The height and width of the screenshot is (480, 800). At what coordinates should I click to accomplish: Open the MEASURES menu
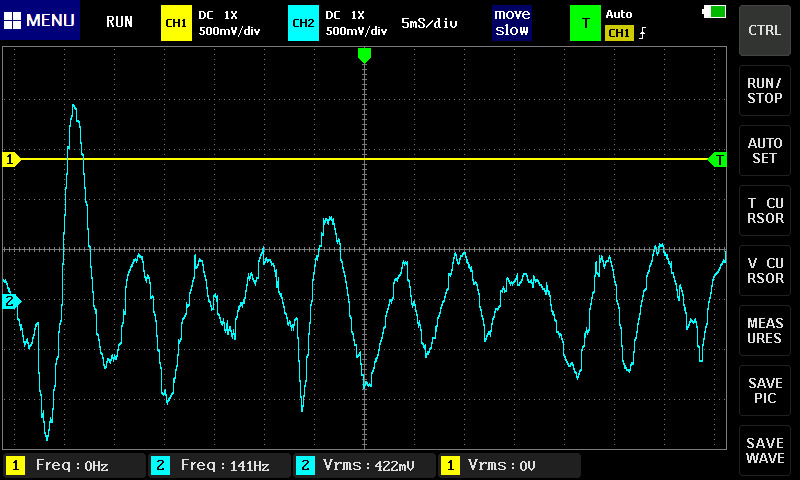765,331
